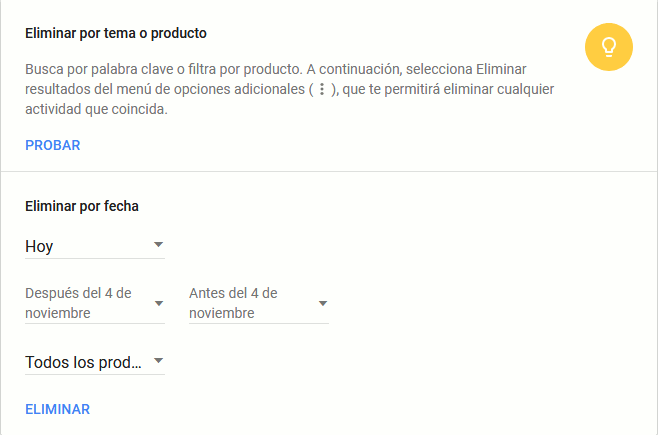The image size is (658, 435).
Task: Open the 'Antes del 4 de noviembre' picker
Action: point(258,303)
